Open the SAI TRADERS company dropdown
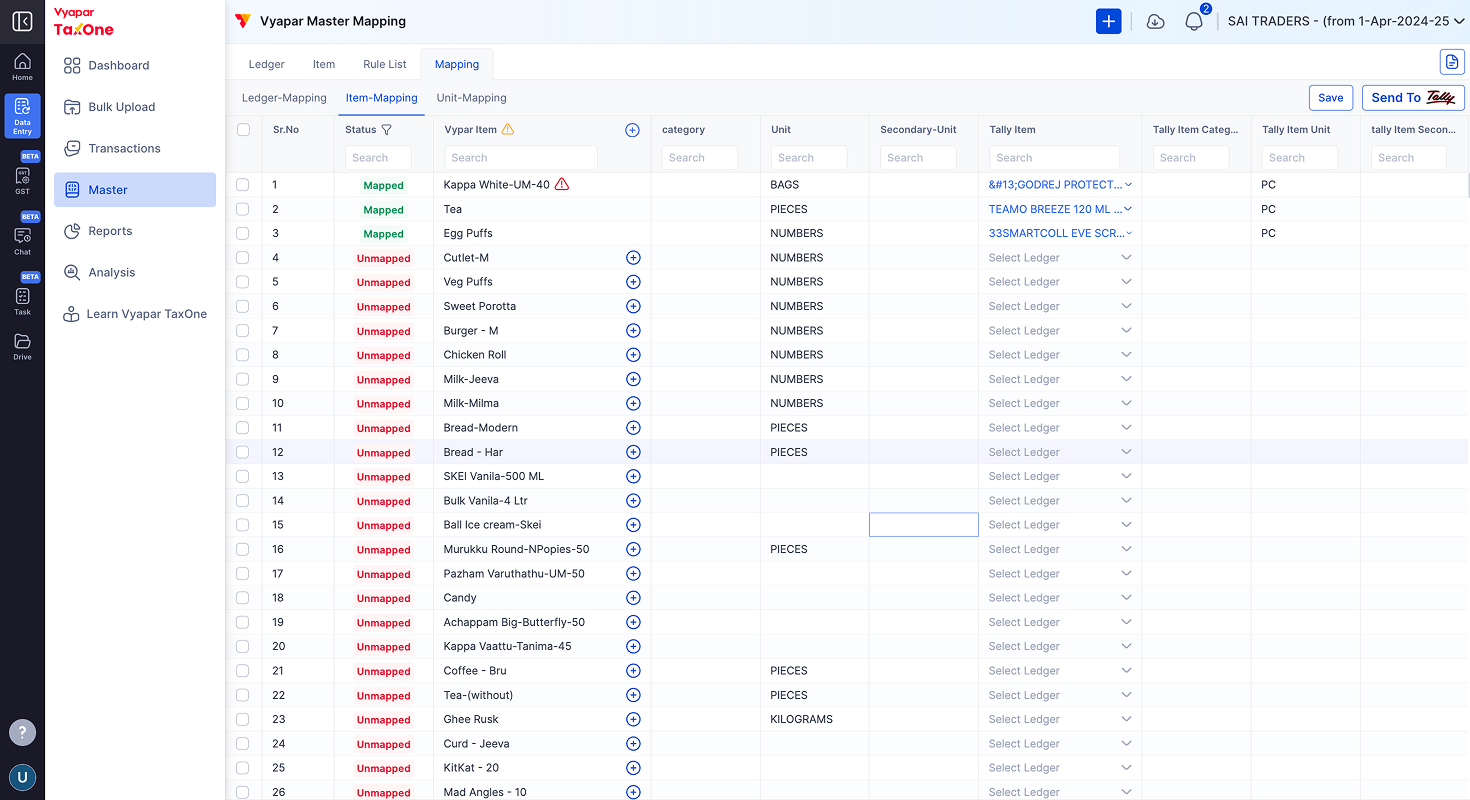This screenshot has width=1470, height=800. pyautogui.click(x=1346, y=21)
